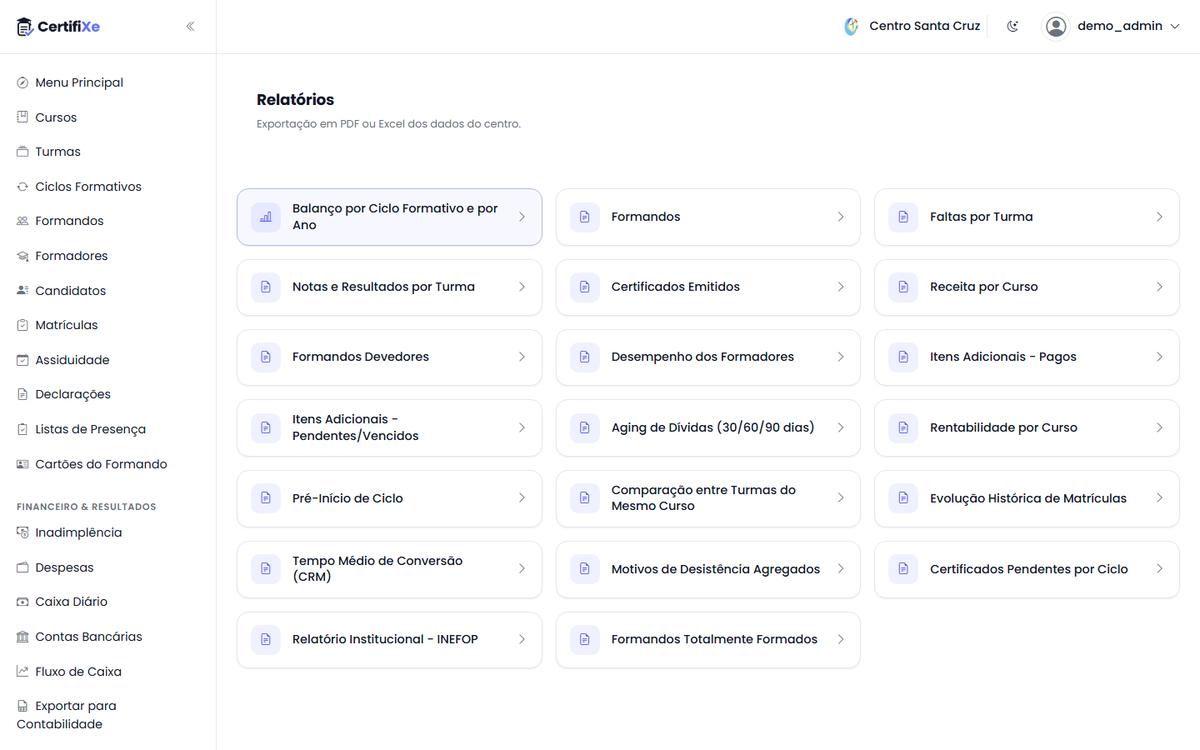Screen dimensions: 1200x750
Task: Open Motivos de Desistência Agregados report
Action: (708, 569)
